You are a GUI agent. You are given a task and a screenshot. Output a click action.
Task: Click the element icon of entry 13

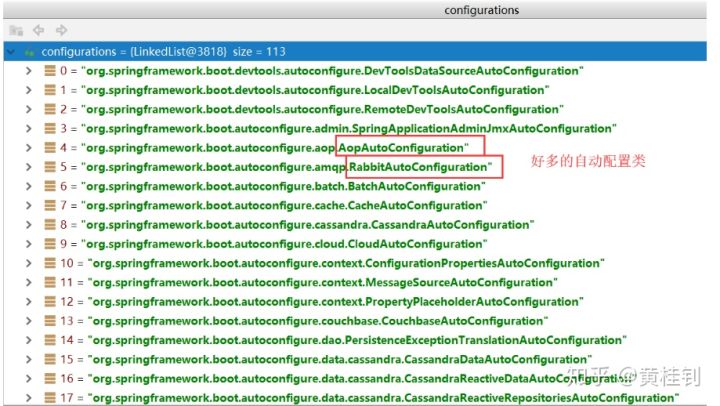tap(50, 321)
